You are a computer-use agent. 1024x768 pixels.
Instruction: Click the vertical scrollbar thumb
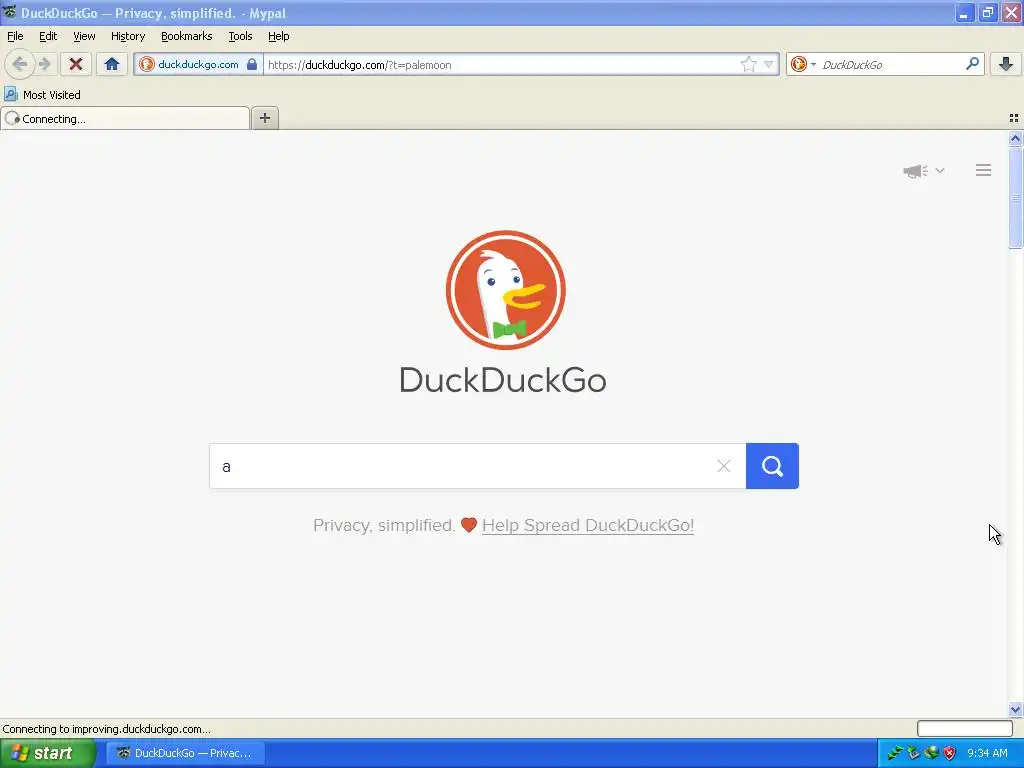pos(1015,197)
